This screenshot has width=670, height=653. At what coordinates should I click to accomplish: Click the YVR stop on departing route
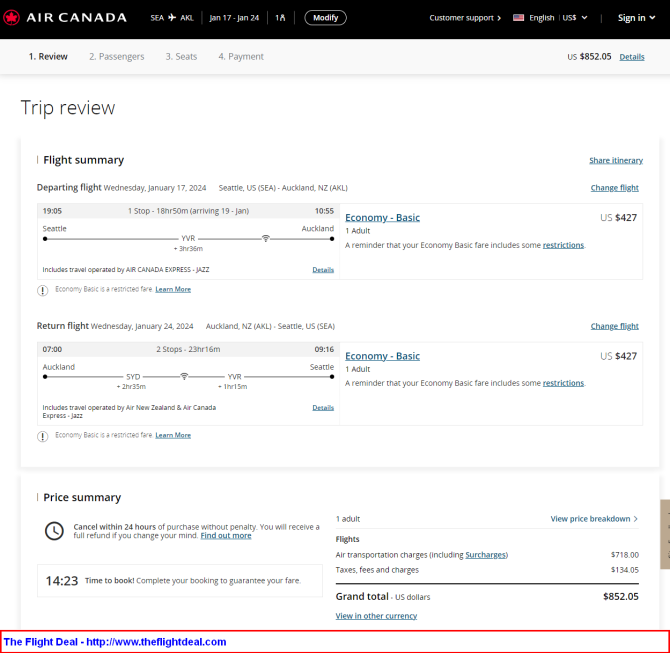pyautogui.click(x=188, y=238)
